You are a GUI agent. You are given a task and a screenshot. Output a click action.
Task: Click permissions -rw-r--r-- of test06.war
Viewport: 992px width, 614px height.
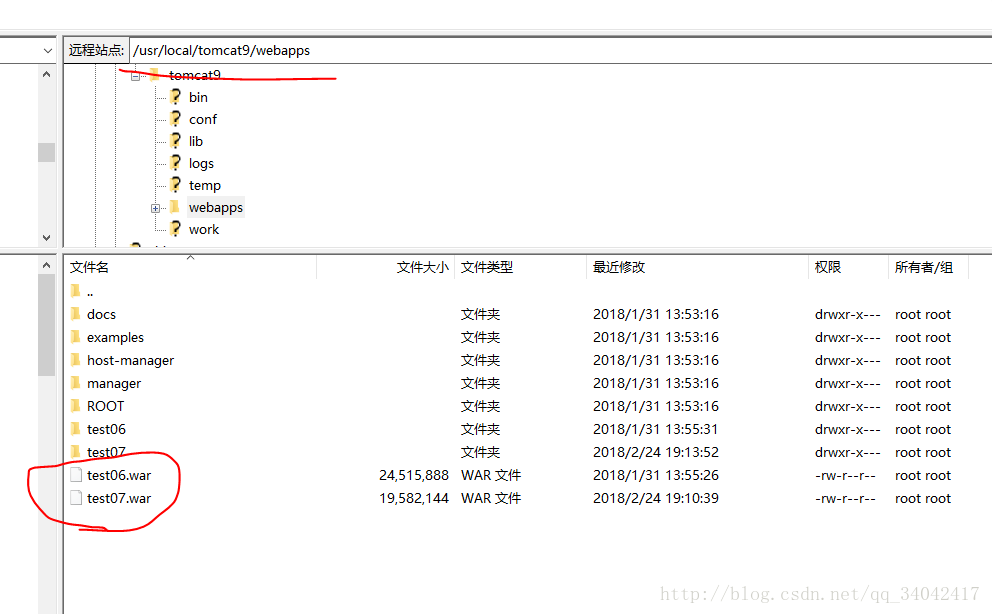[845, 476]
